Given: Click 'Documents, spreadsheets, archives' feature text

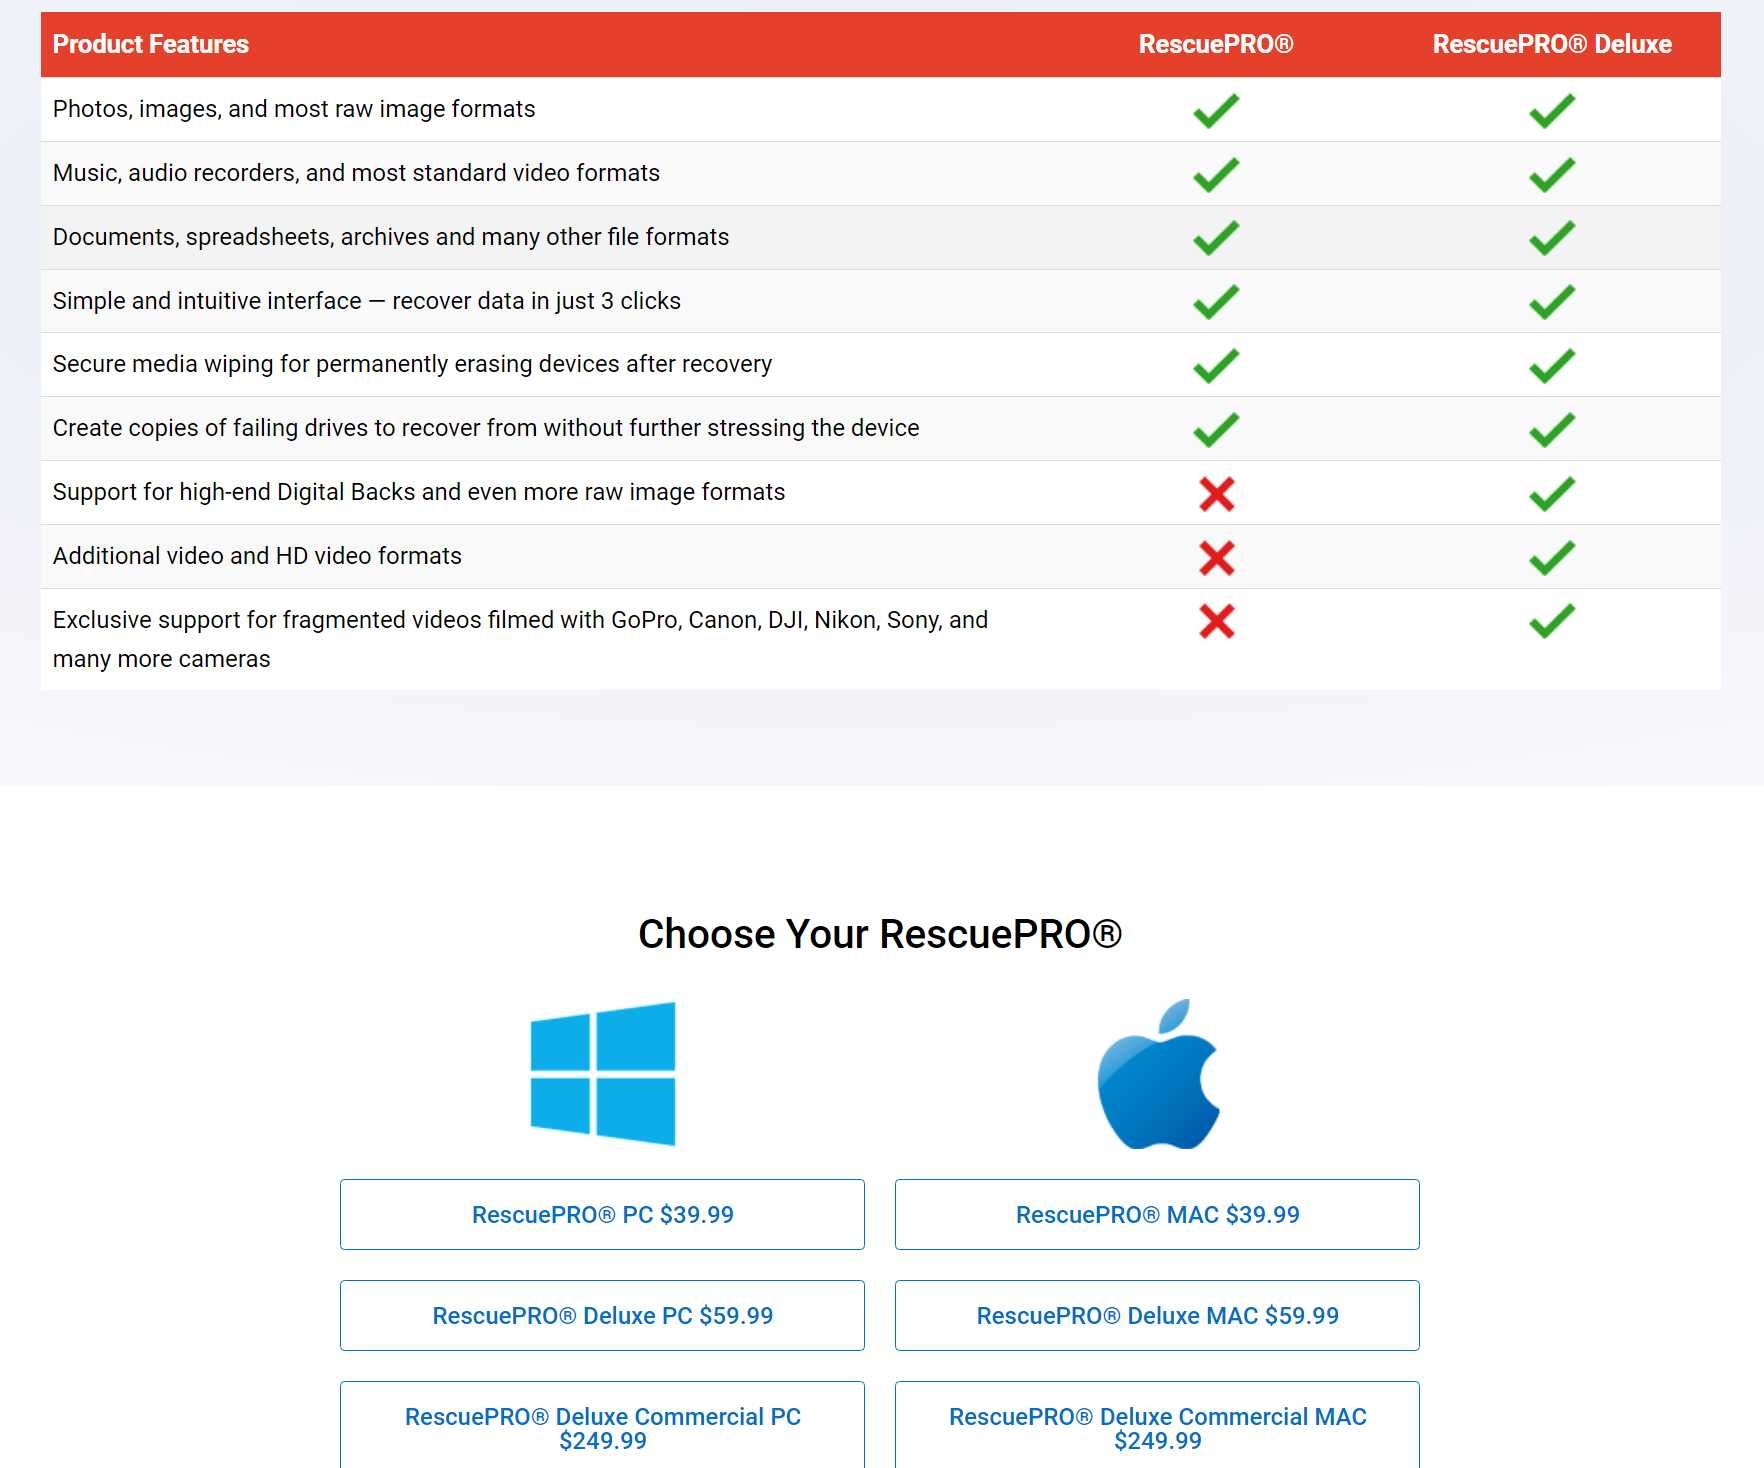Looking at the screenshot, I should [391, 237].
